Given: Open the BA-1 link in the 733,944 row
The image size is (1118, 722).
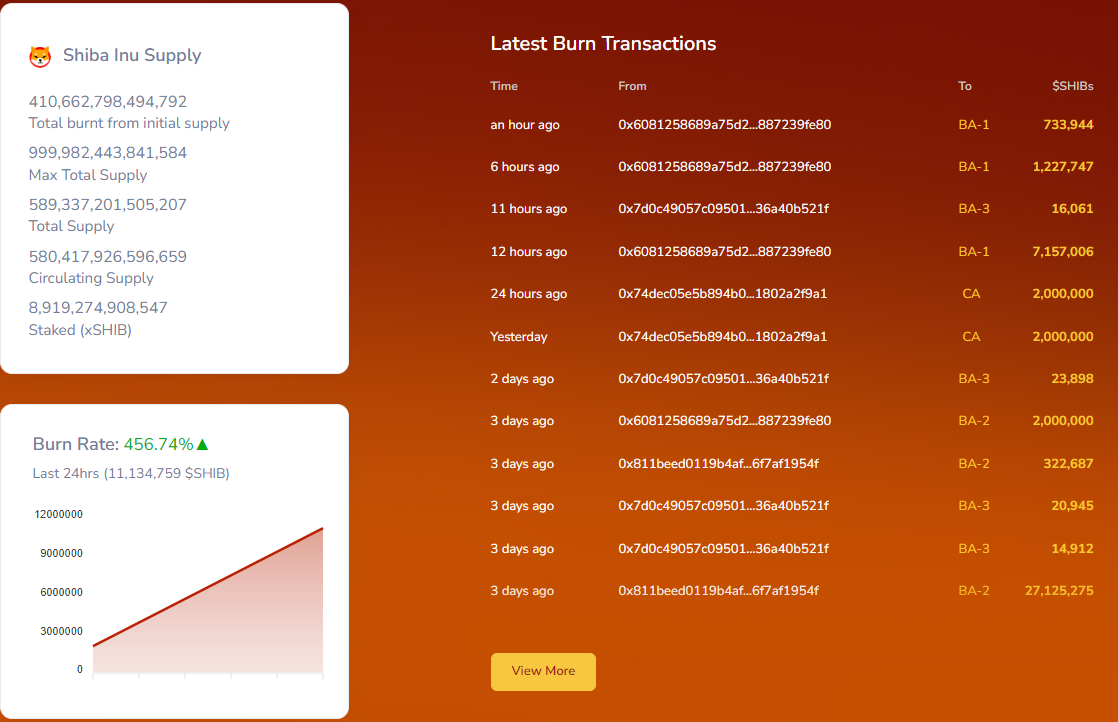Looking at the screenshot, I should click(973, 125).
